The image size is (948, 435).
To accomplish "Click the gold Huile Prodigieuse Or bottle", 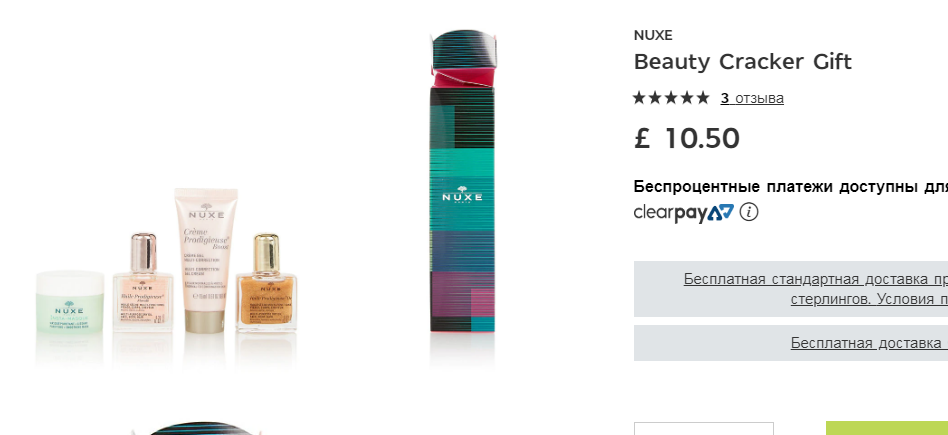I will [266, 283].
